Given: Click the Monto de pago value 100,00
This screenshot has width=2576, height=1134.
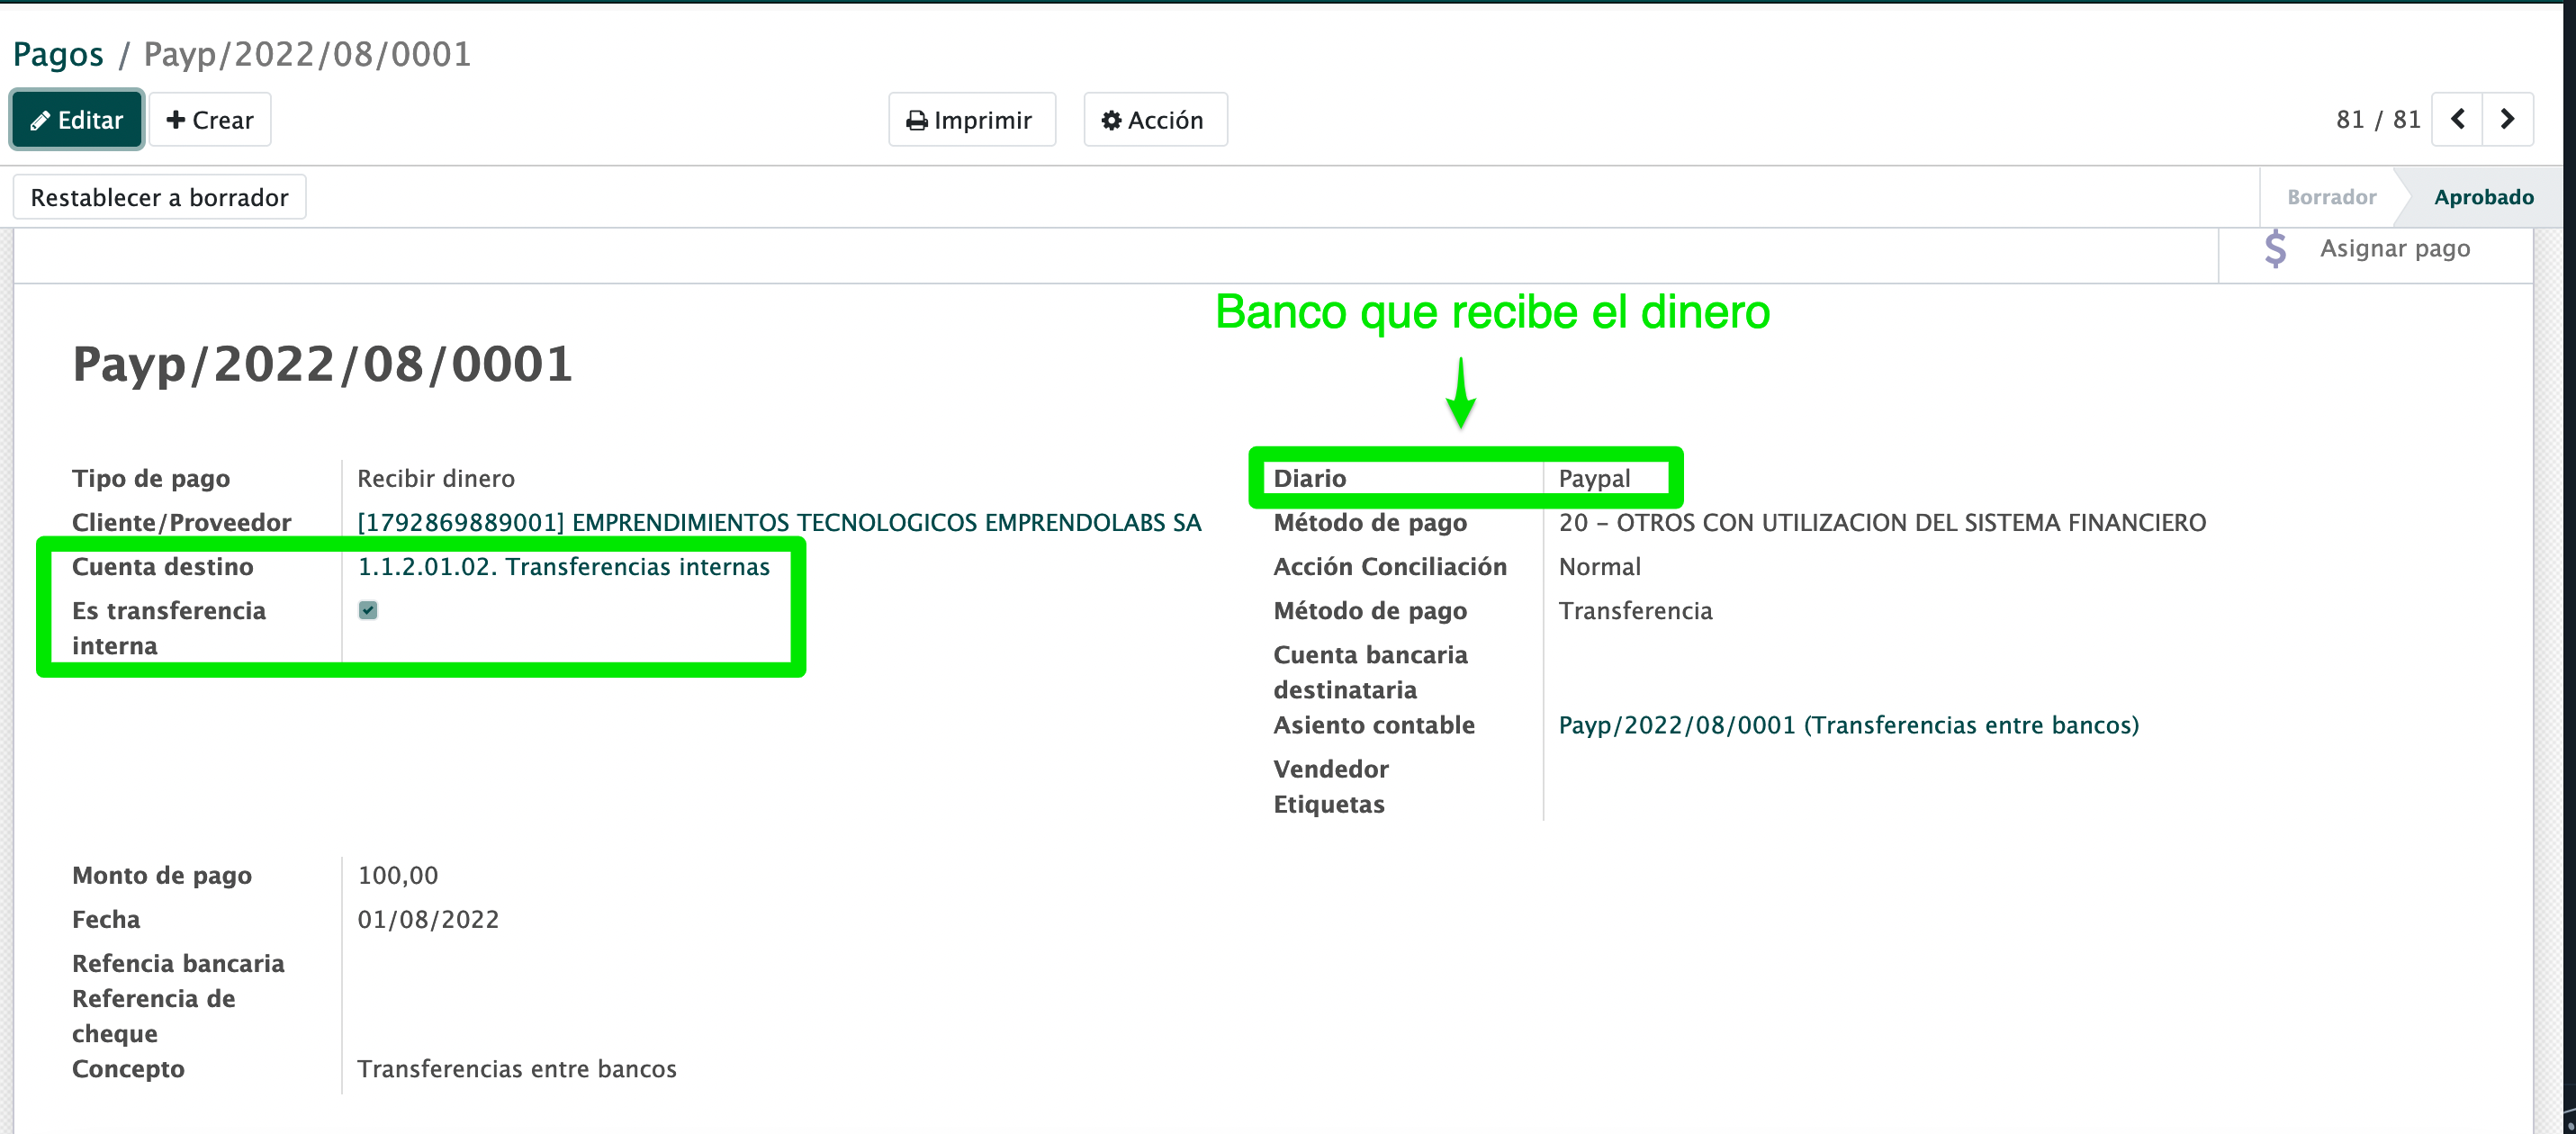Looking at the screenshot, I should point(398,874).
